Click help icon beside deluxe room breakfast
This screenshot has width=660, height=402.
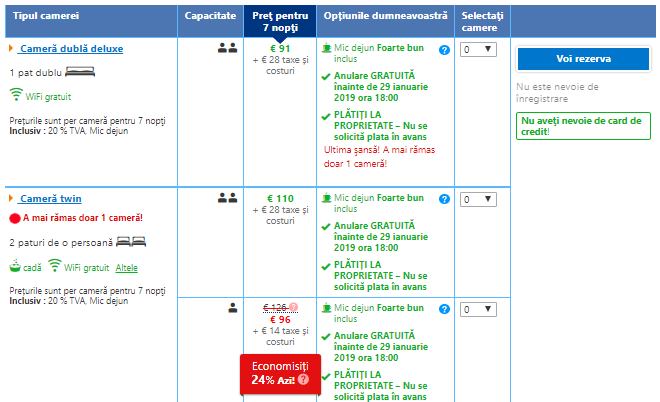(444, 48)
